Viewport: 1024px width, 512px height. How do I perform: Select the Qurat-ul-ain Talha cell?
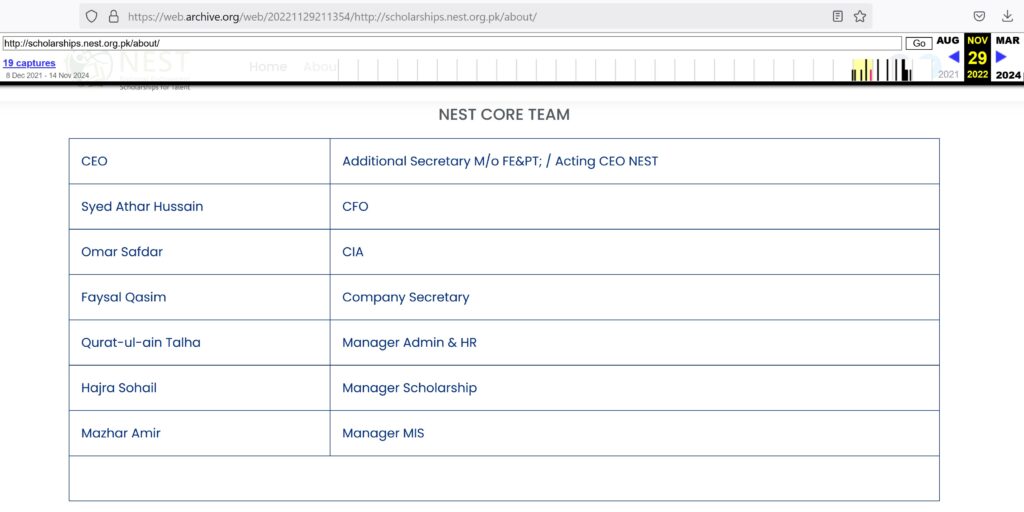199,342
